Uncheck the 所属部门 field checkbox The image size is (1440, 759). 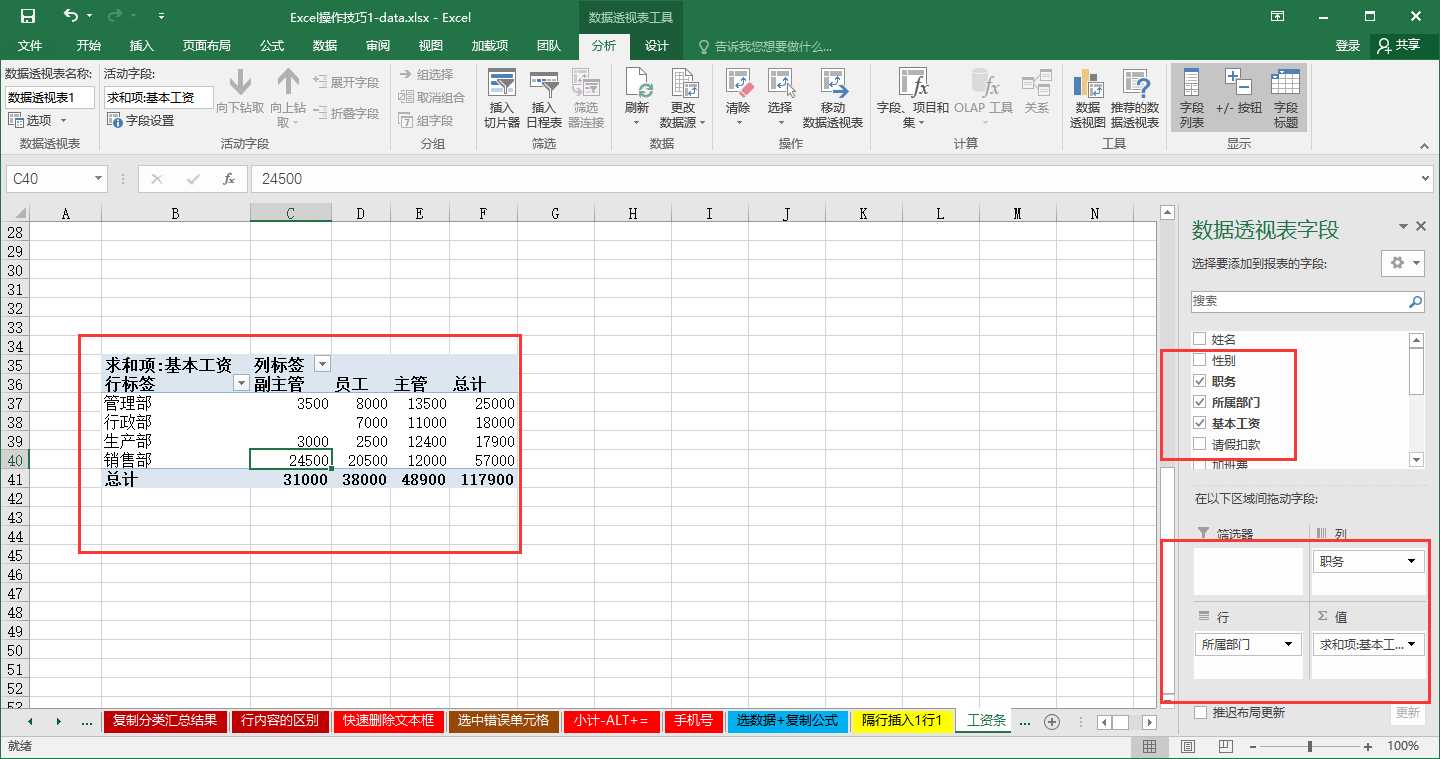tap(1200, 402)
